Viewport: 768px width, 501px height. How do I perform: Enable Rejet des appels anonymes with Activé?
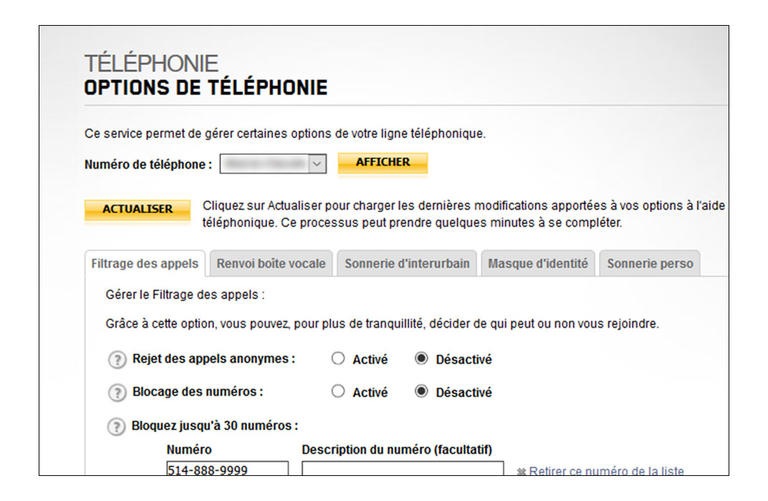tap(337, 359)
